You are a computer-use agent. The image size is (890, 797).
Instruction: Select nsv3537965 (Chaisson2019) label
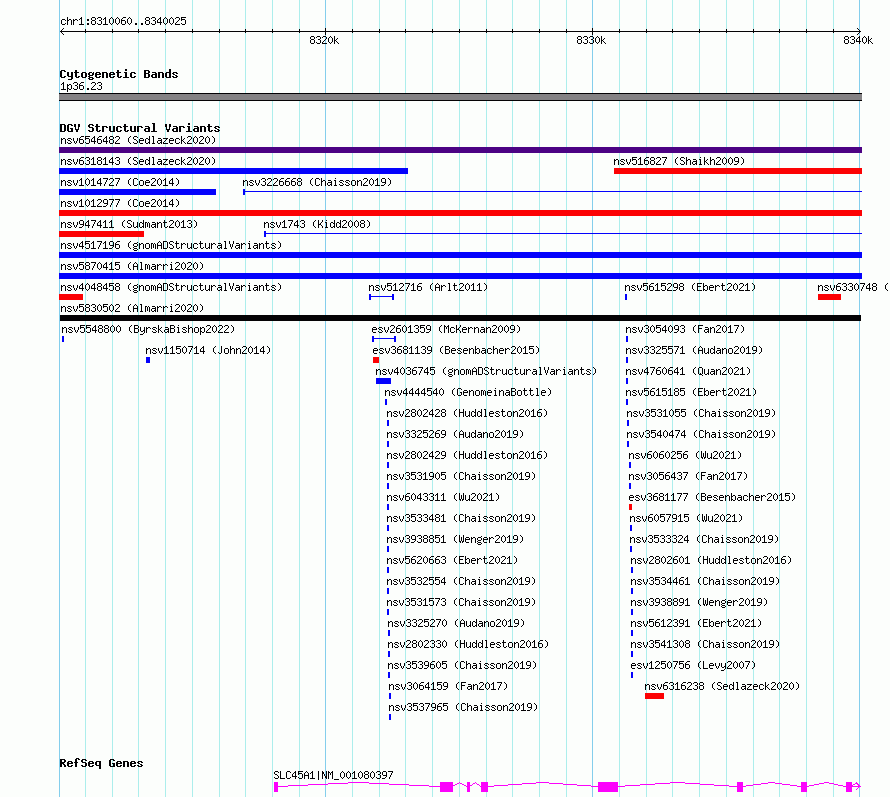pos(463,707)
